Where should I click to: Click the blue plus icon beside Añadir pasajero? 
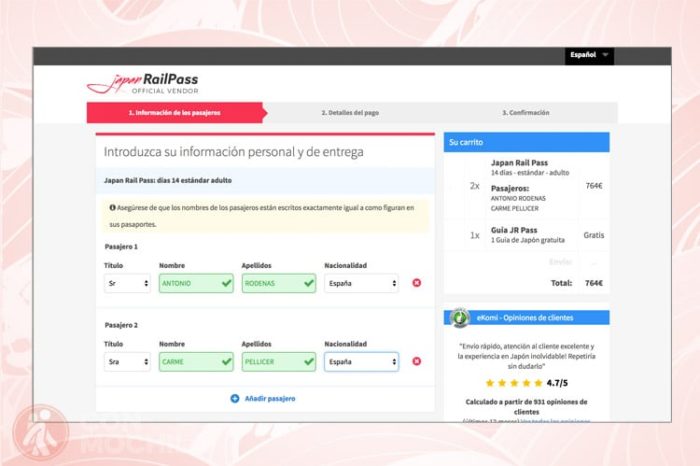coord(235,399)
